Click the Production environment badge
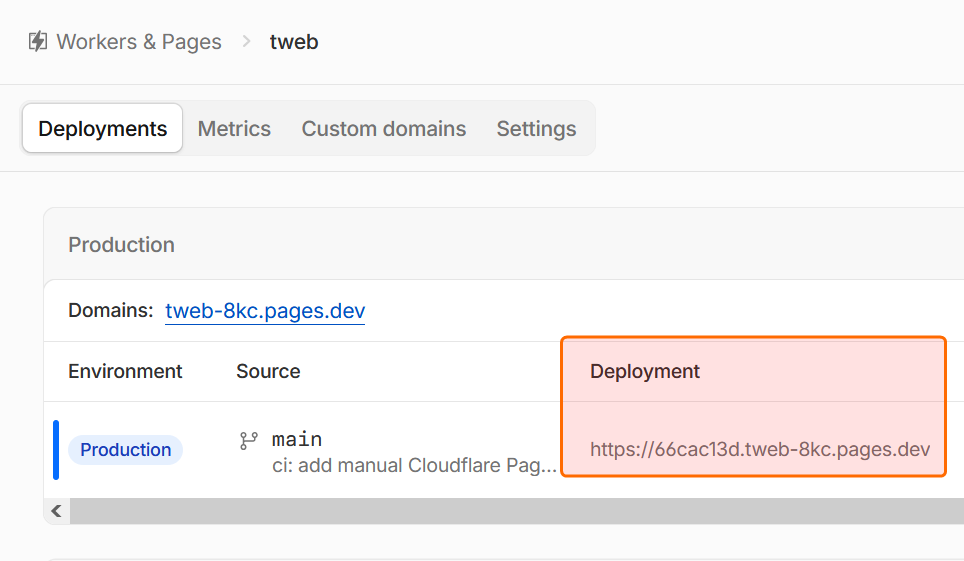The image size is (964, 561). 125,450
